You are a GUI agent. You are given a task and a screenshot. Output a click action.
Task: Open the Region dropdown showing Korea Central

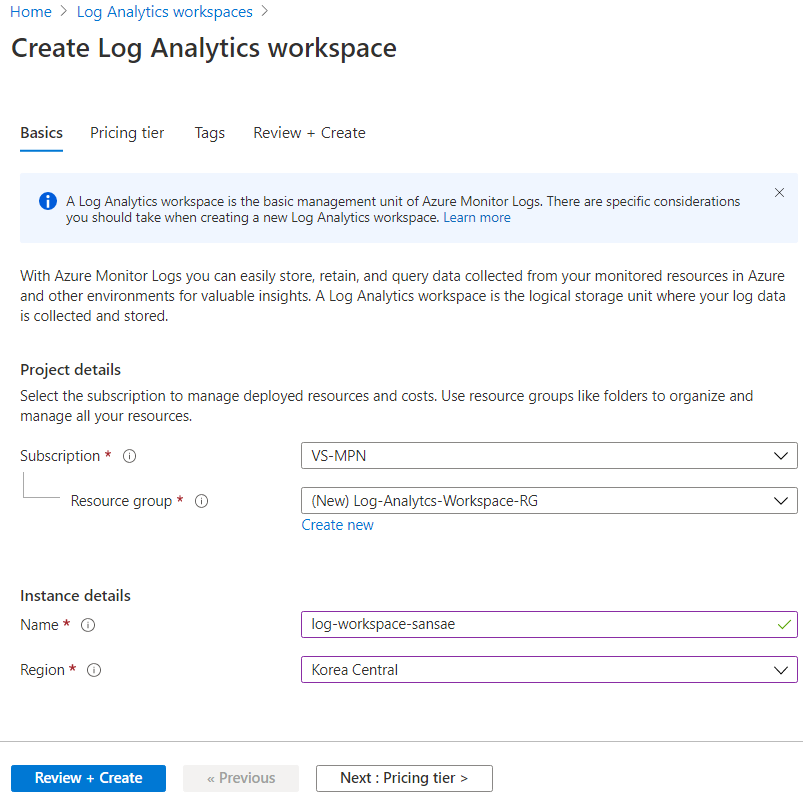(x=549, y=670)
